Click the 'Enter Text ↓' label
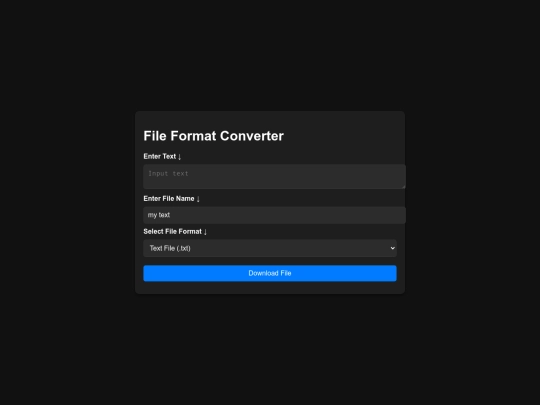 point(162,156)
